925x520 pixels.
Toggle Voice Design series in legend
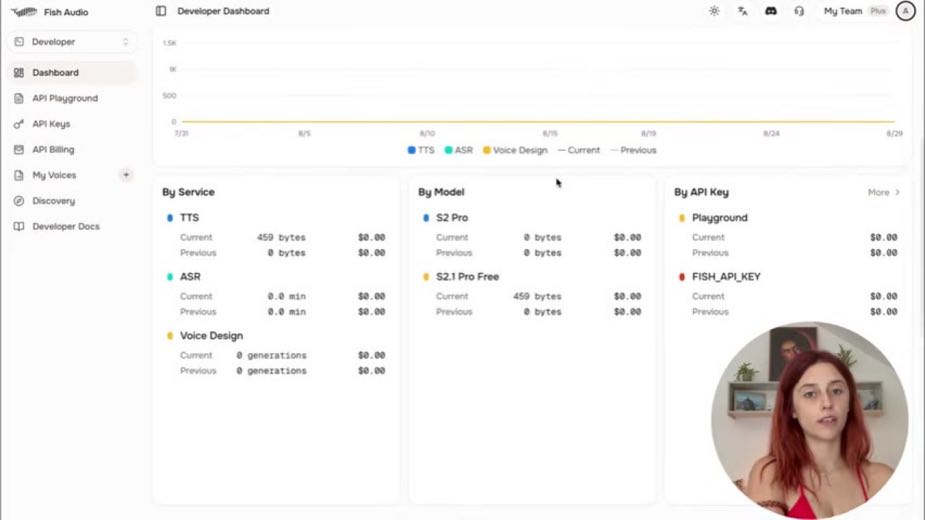click(x=515, y=150)
